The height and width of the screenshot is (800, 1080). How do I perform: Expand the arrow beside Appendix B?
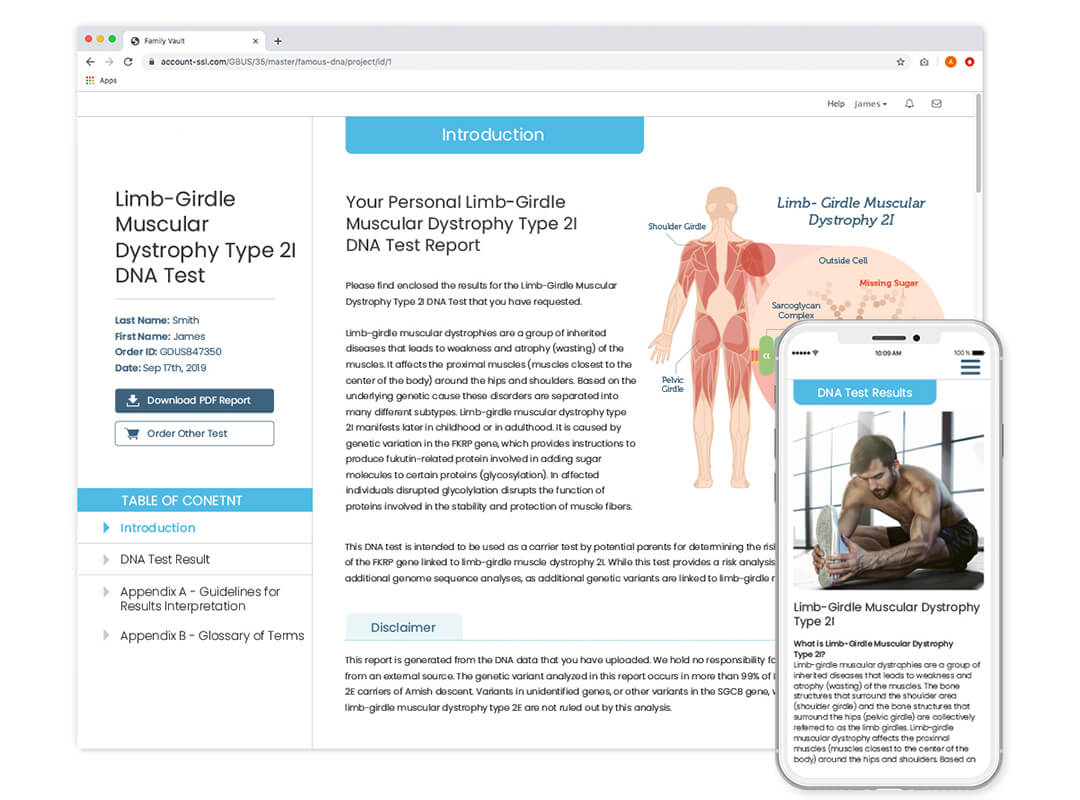coord(106,635)
